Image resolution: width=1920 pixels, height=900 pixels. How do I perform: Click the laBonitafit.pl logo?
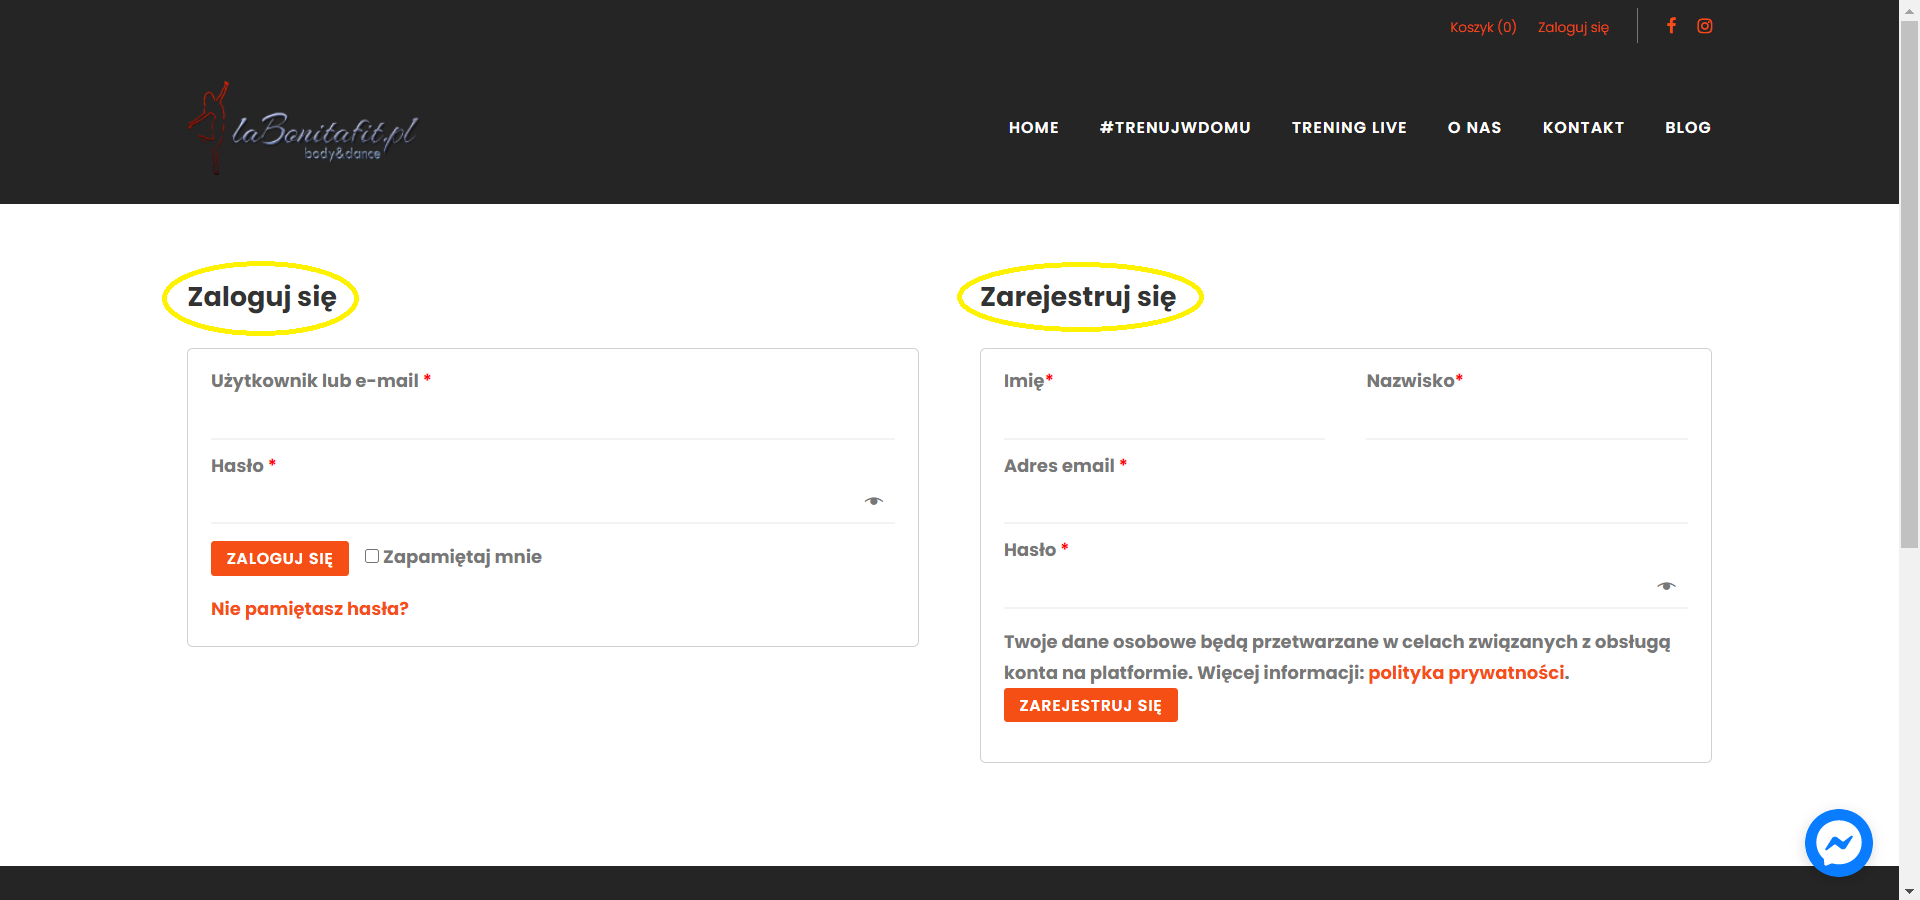[x=303, y=130]
